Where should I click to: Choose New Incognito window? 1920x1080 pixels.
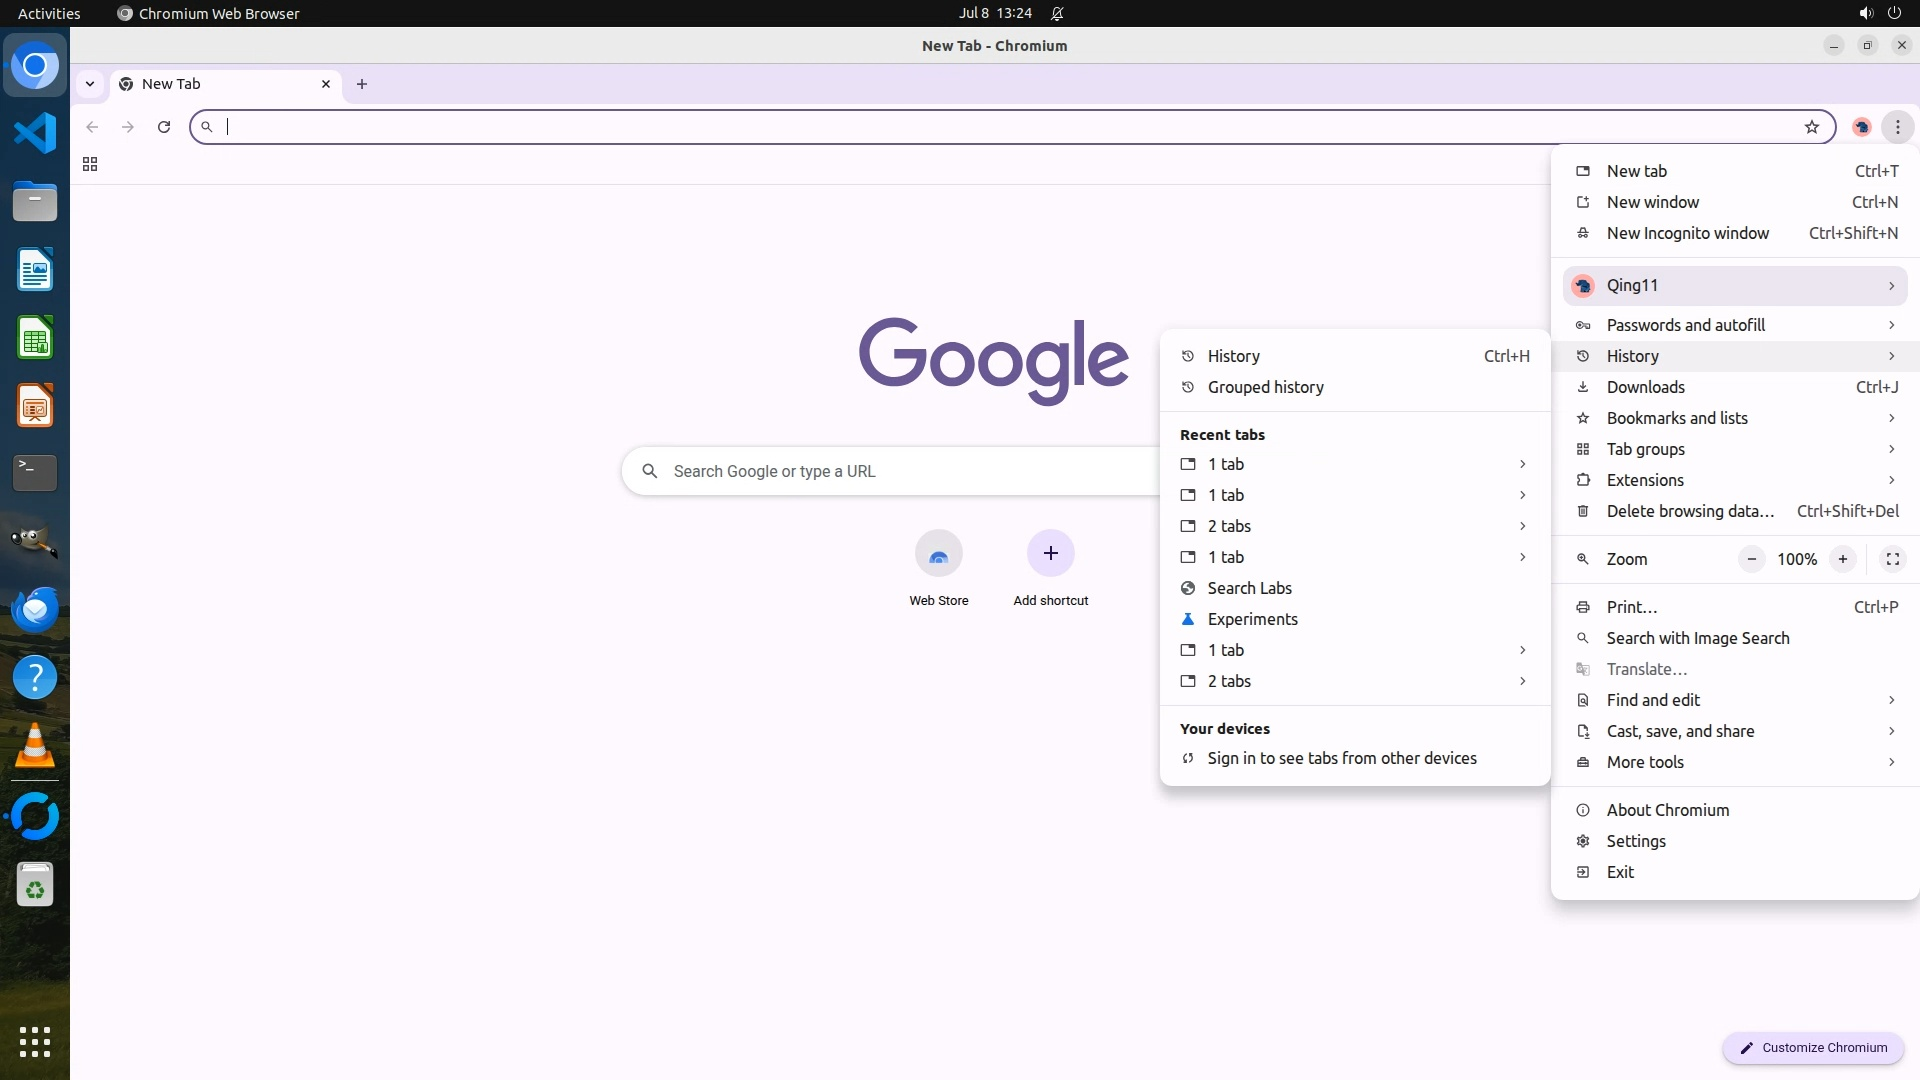click(x=1688, y=233)
